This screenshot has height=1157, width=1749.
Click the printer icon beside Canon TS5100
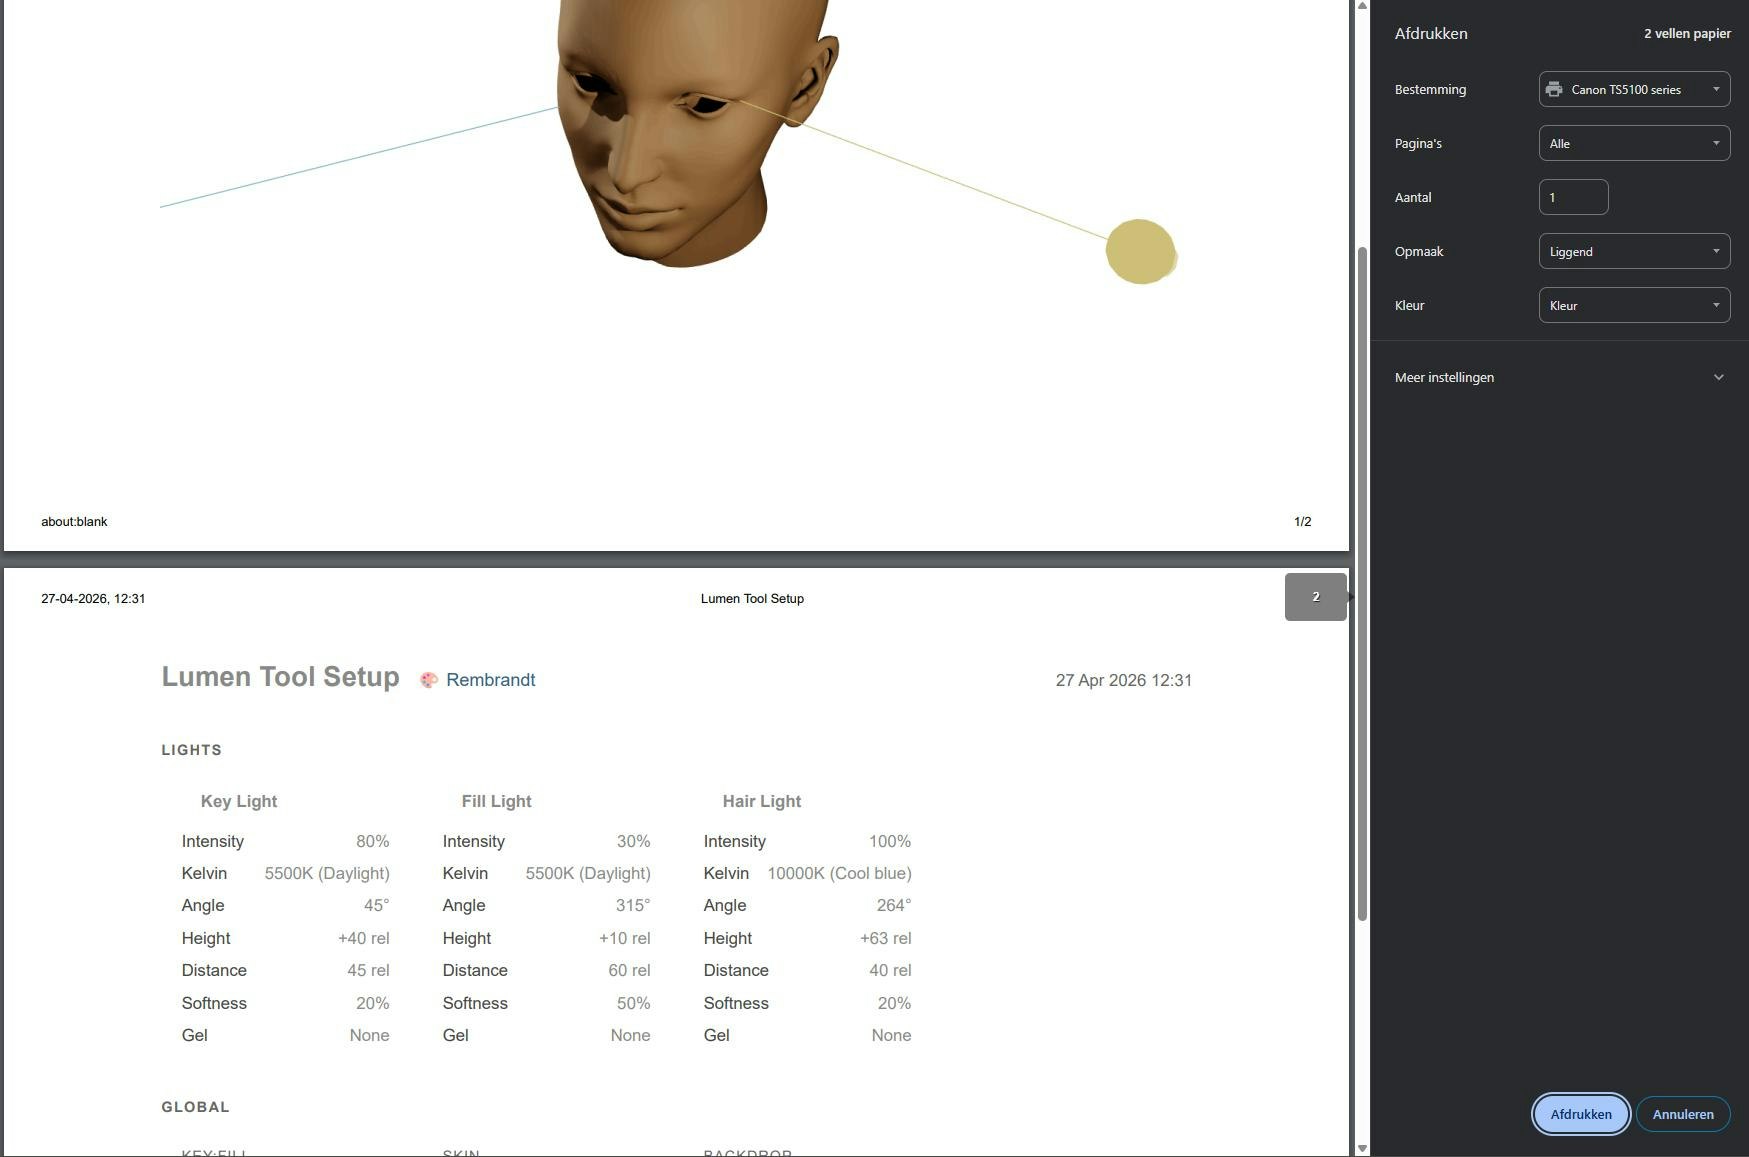1554,89
